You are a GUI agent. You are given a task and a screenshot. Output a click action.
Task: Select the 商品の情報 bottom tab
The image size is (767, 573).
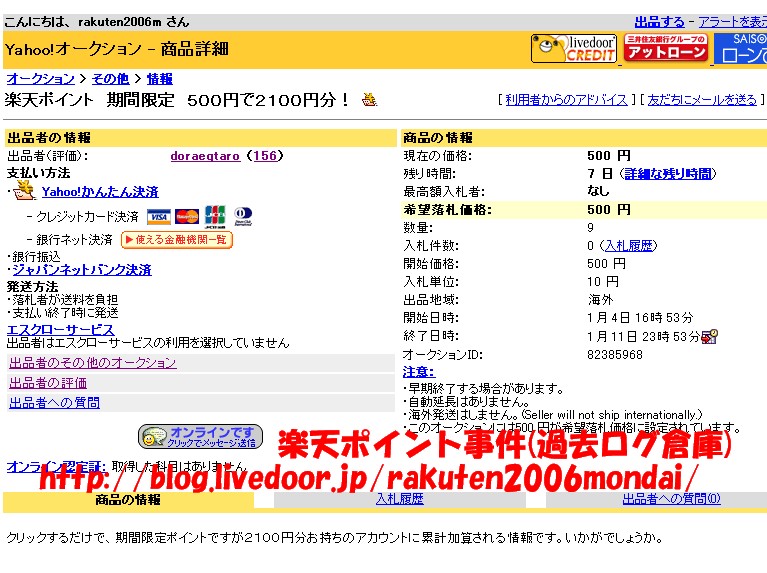click(128, 500)
